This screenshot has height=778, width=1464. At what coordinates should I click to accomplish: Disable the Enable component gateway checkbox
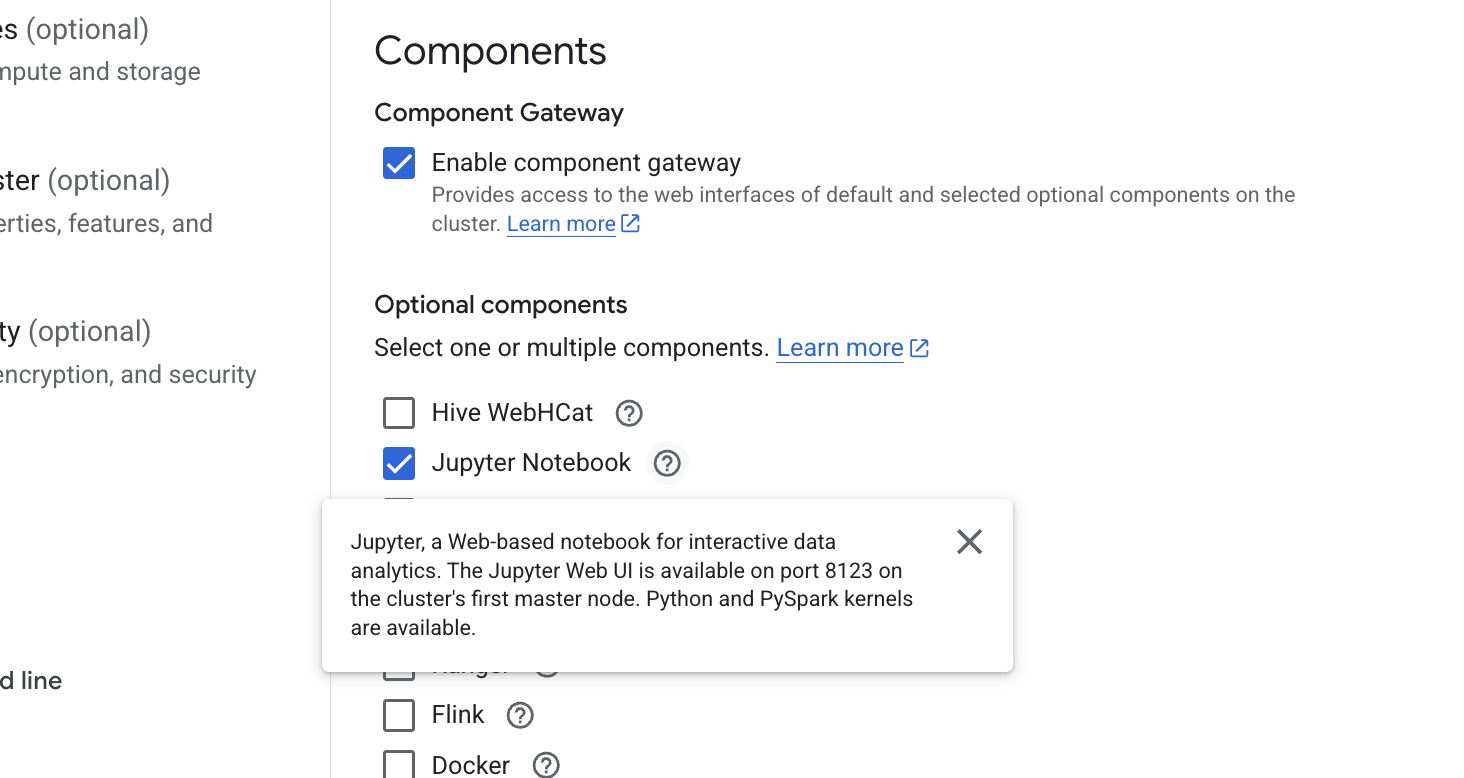[x=398, y=162]
